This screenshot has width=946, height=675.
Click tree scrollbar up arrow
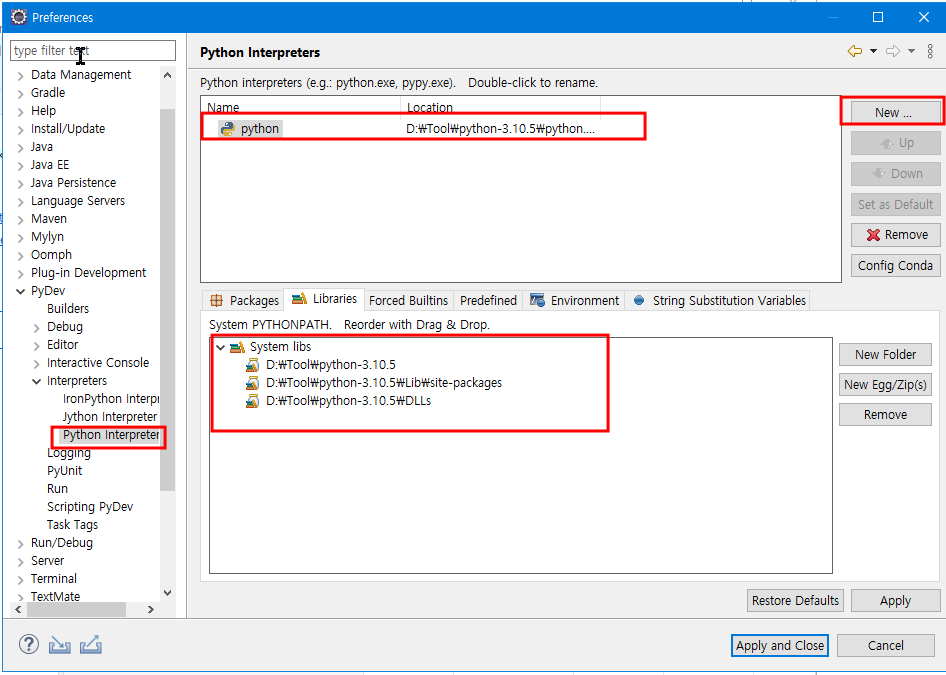tap(168, 75)
